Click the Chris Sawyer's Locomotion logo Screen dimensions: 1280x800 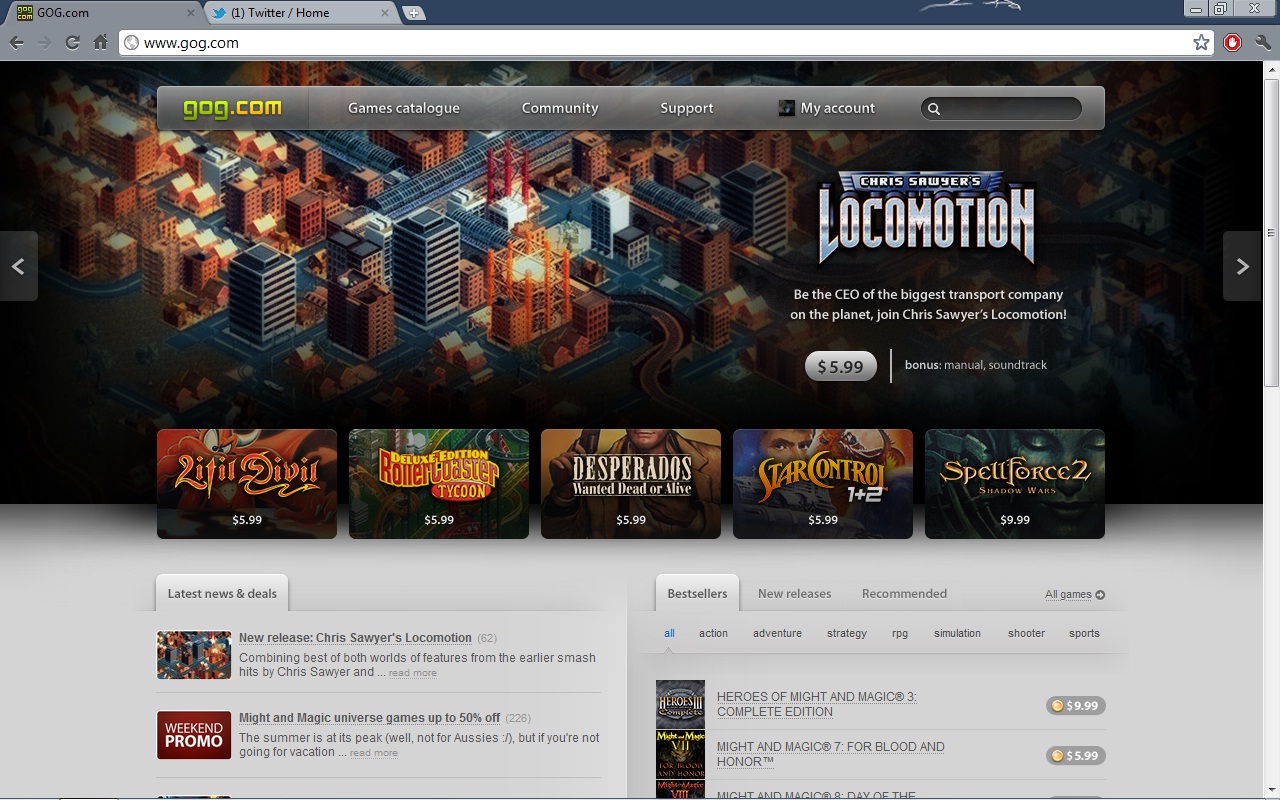(x=926, y=218)
